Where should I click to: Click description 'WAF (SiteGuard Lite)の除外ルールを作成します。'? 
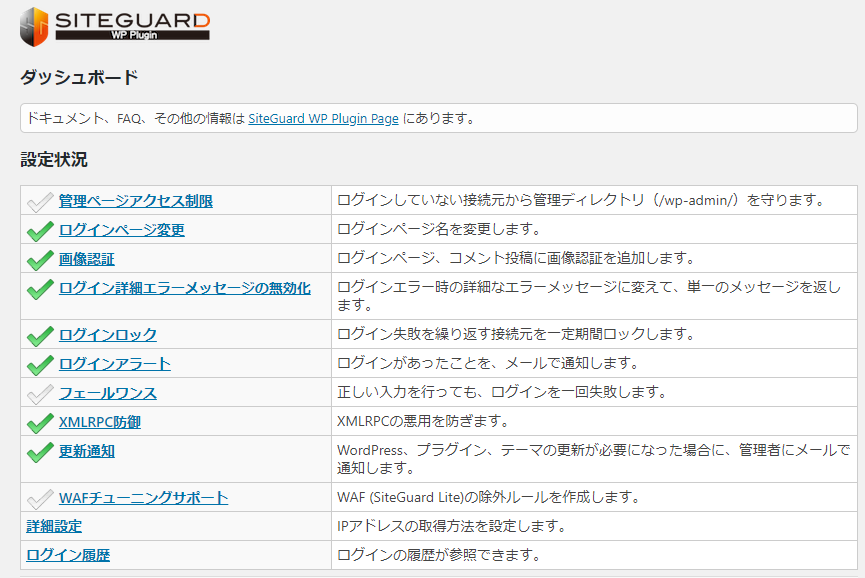[489, 497]
